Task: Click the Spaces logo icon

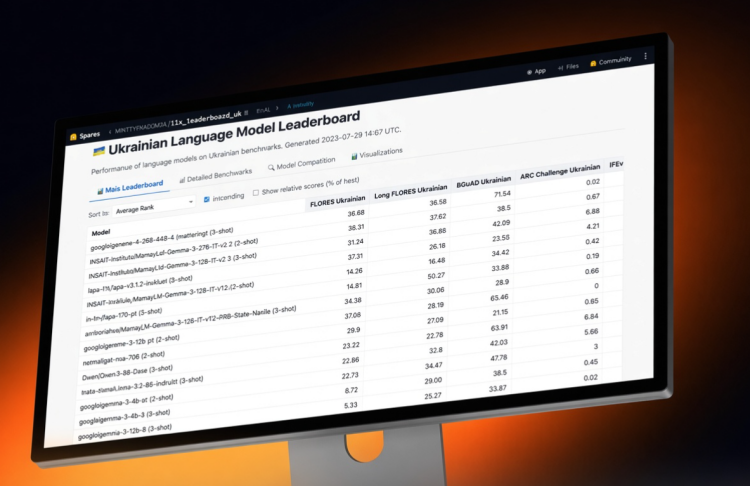Action: click(x=73, y=137)
